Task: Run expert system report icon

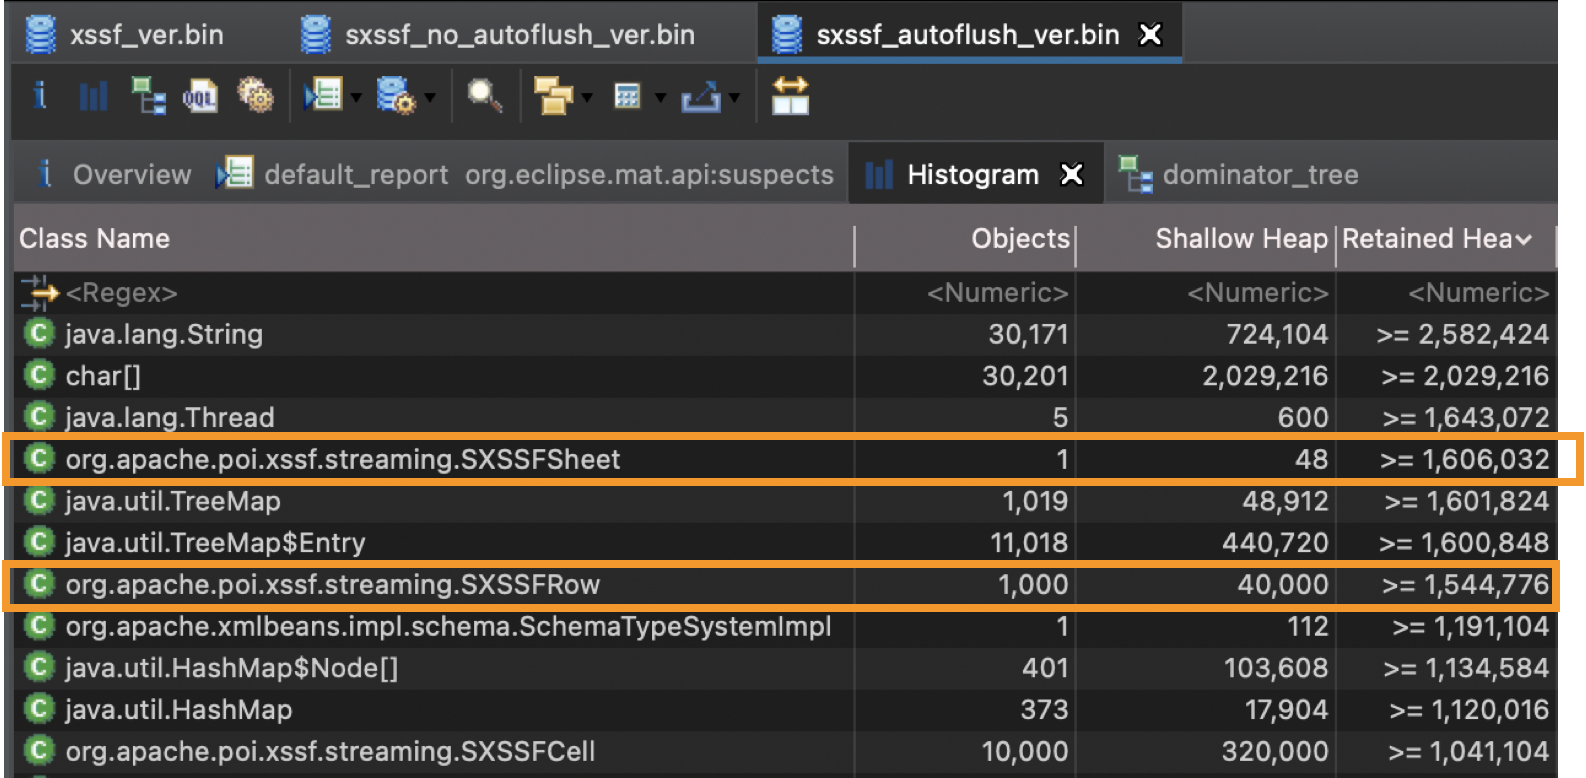Action: tap(323, 96)
